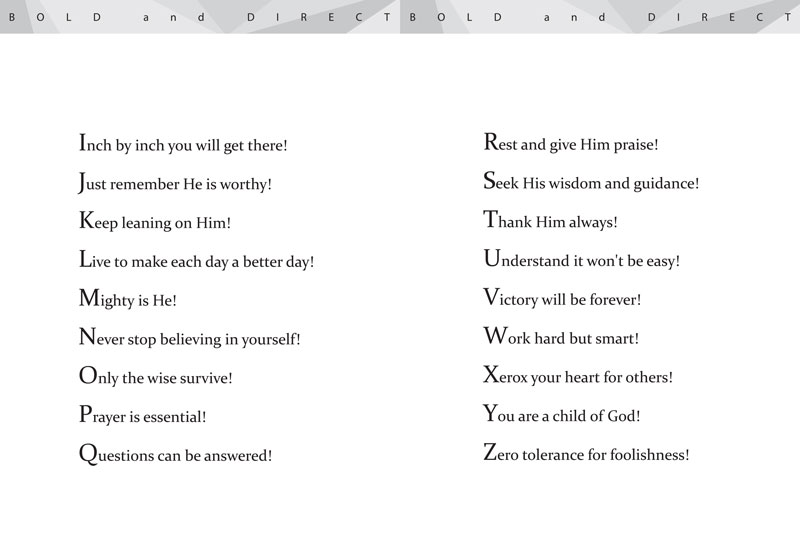Click "Seek His wisdom and guidance!"
Viewport: 800px width, 560px height.
[591, 182]
